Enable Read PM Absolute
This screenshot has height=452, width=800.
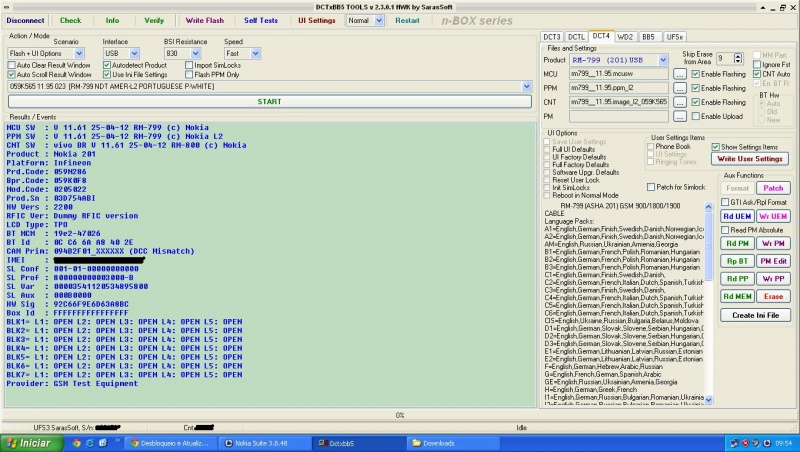point(724,230)
